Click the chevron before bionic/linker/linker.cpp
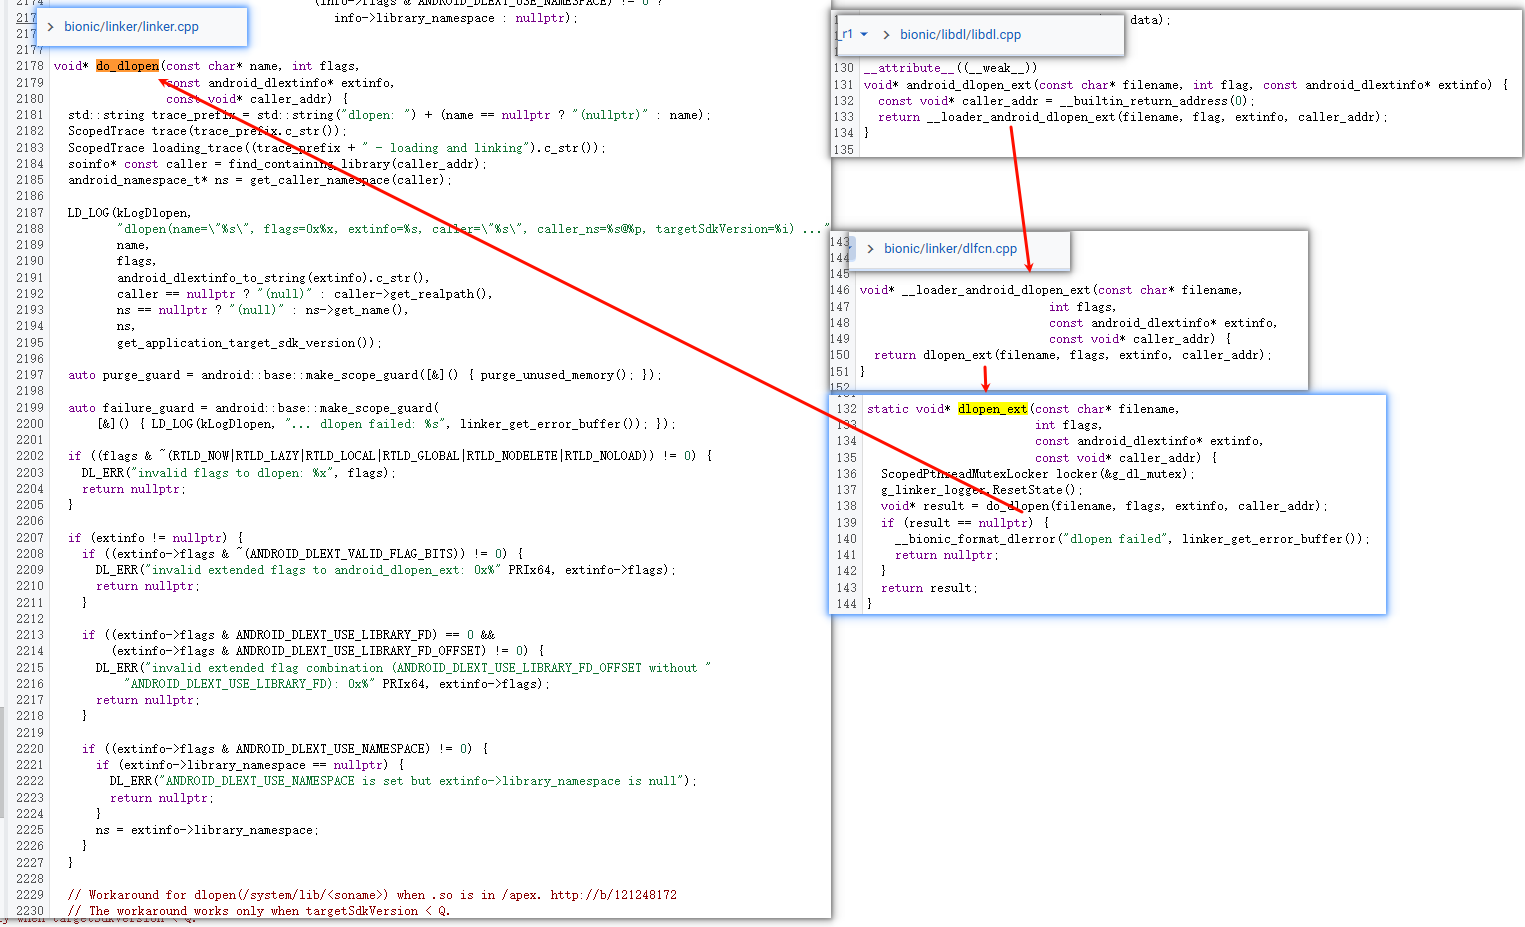The width and height of the screenshot is (1525, 927). pyautogui.click(x=50, y=27)
